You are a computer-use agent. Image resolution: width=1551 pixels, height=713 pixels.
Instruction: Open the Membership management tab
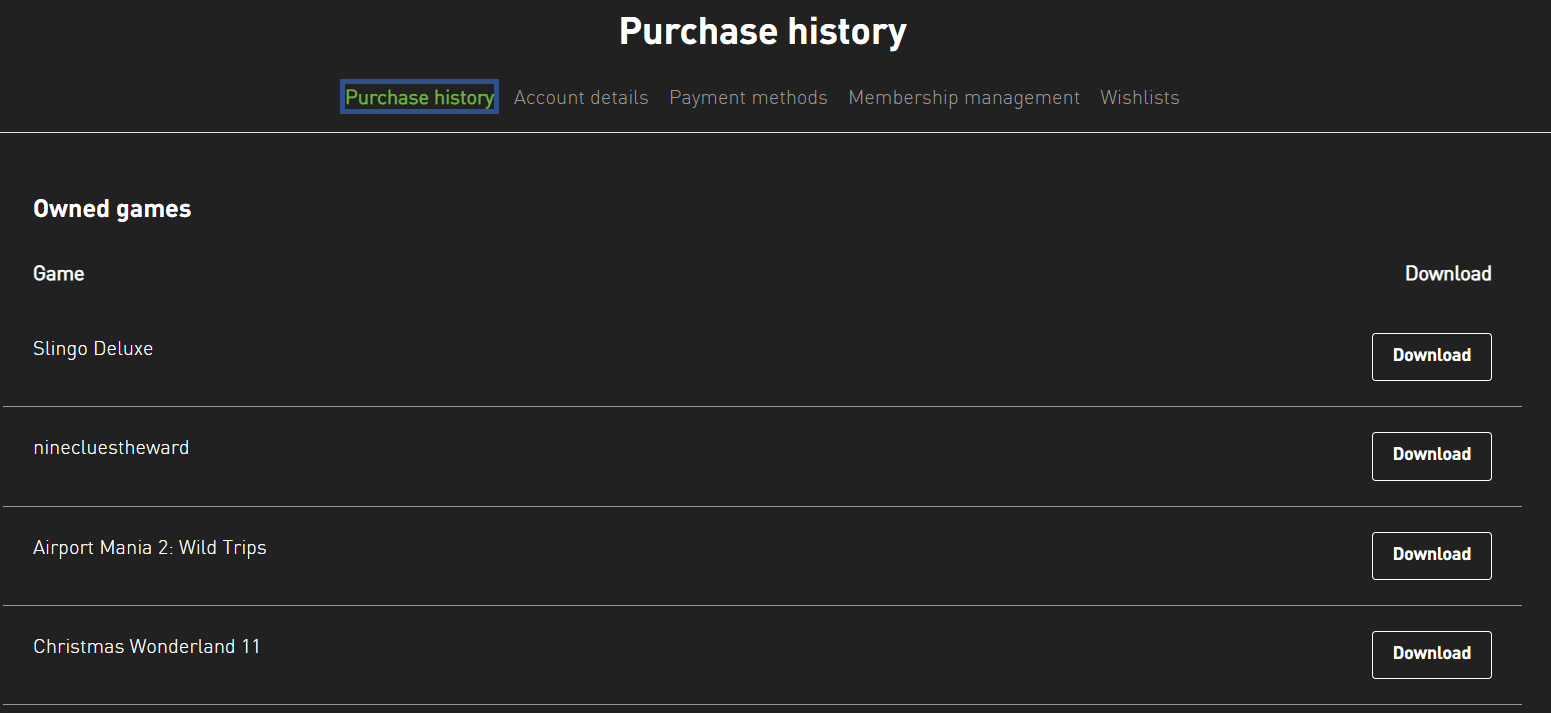pos(964,97)
